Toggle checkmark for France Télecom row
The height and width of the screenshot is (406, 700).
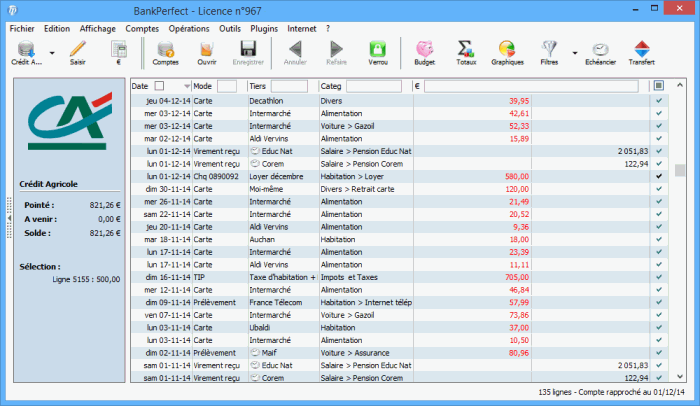pyautogui.click(x=658, y=302)
